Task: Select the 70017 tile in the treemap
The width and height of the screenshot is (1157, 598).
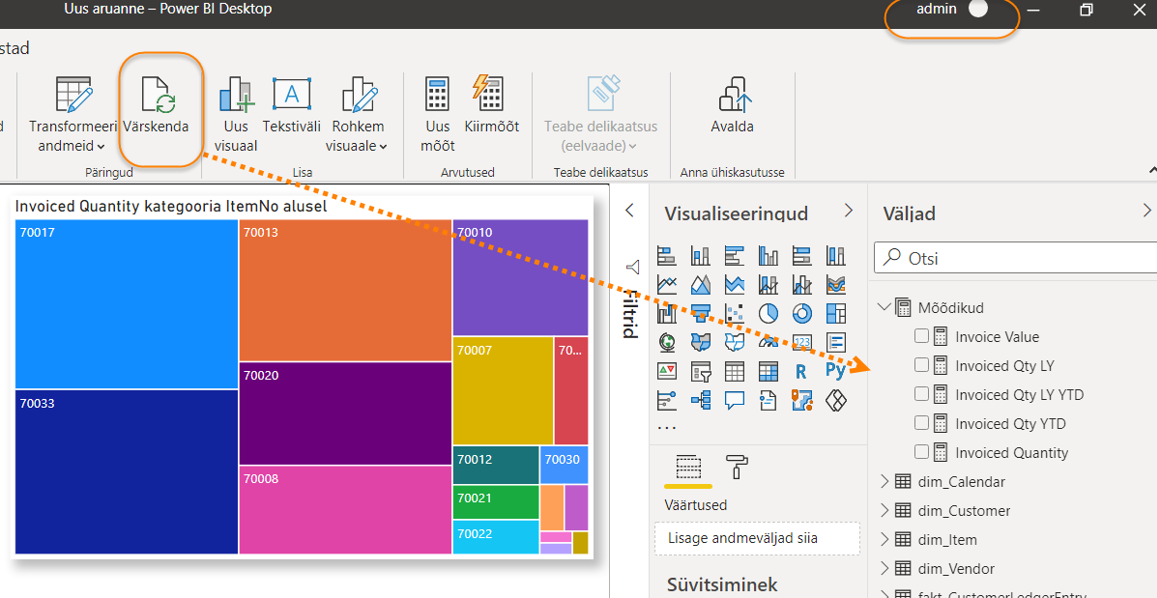Action: coord(126,304)
